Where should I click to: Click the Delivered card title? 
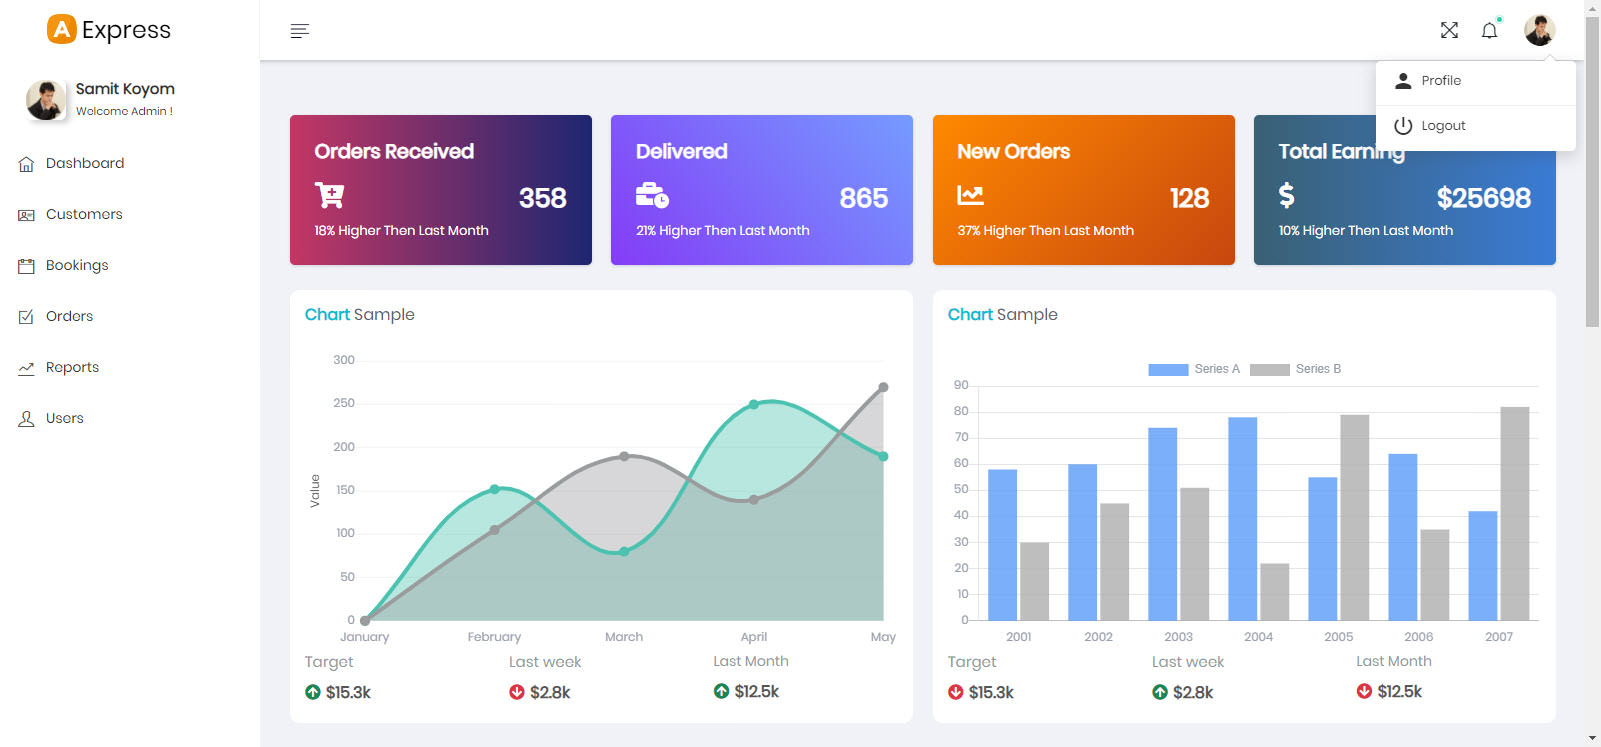pyautogui.click(x=682, y=152)
